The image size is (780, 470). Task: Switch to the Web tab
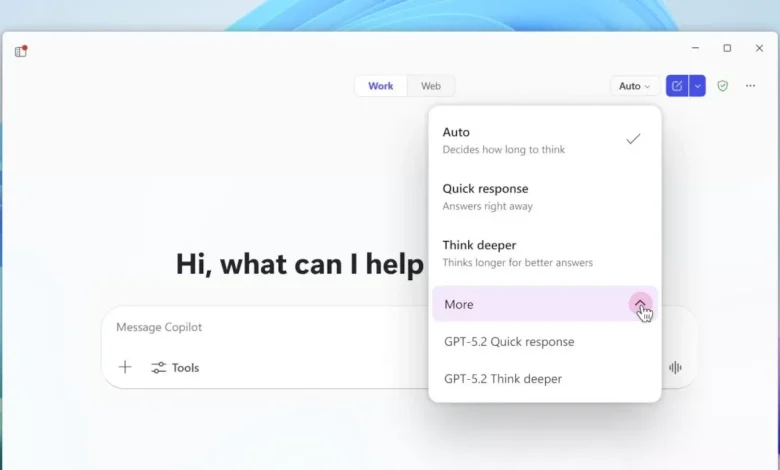pyautogui.click(x=431, y=86)
